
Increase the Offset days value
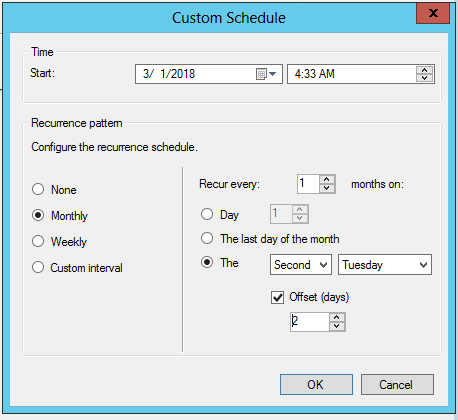[337, 317]
